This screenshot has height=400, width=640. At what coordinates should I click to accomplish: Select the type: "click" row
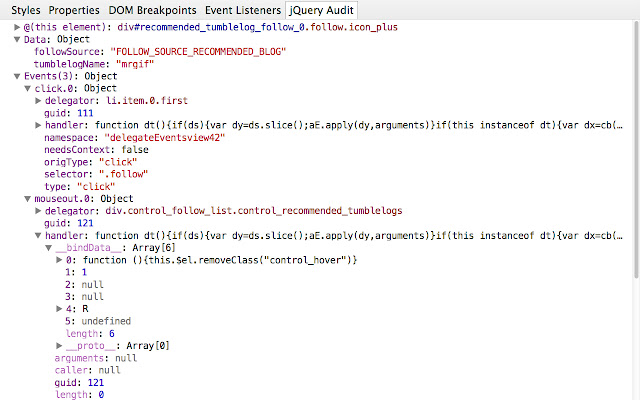pyautogui.click(x=80, y=187)
